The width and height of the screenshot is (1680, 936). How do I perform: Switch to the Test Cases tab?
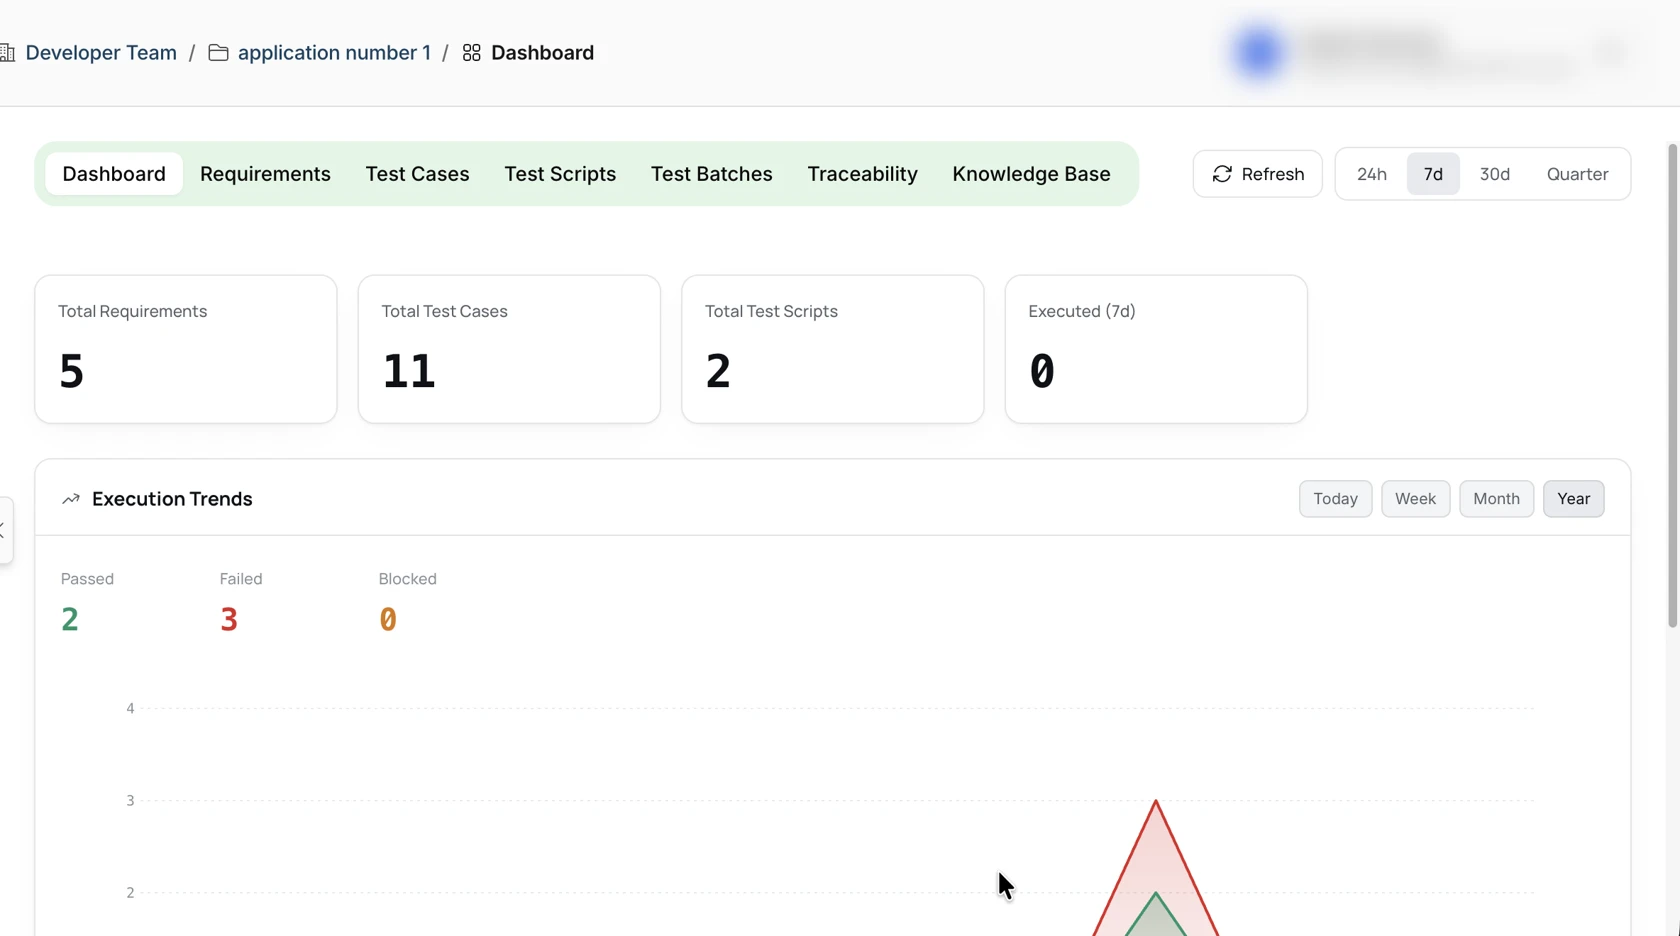point(417,174)
